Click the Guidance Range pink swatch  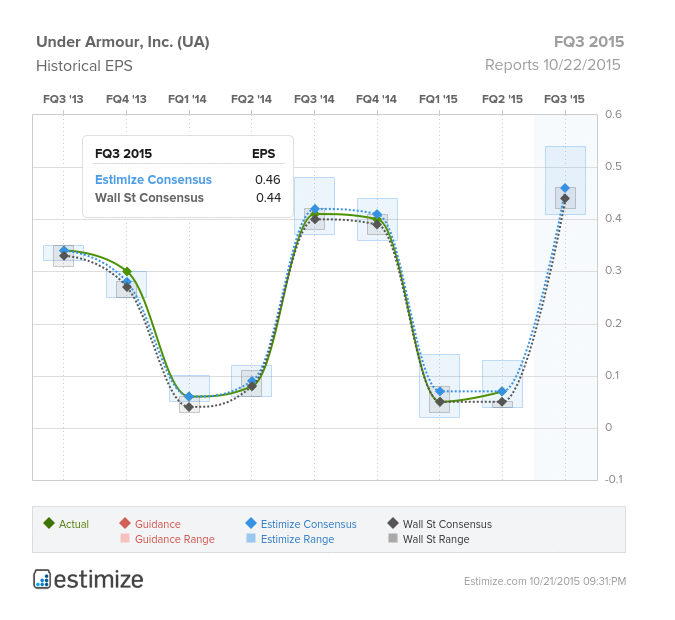(x=125, y=538)
